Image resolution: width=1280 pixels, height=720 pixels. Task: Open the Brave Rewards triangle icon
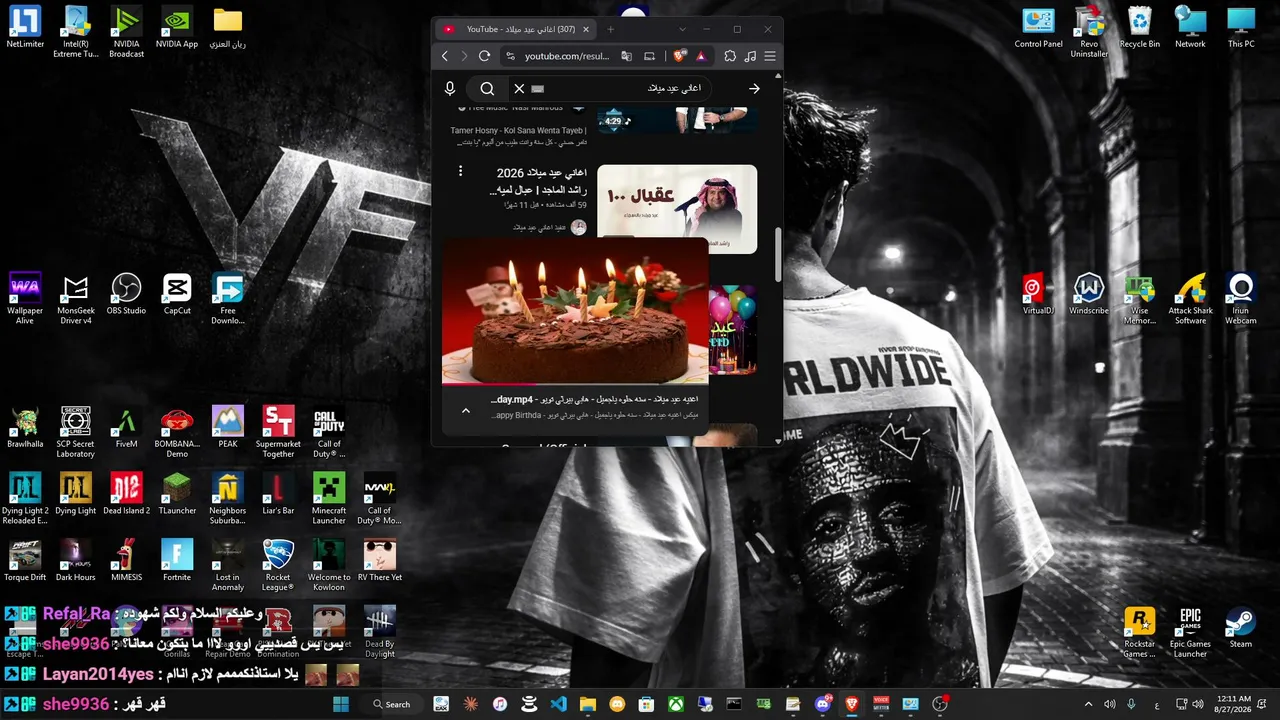point(701,56)
